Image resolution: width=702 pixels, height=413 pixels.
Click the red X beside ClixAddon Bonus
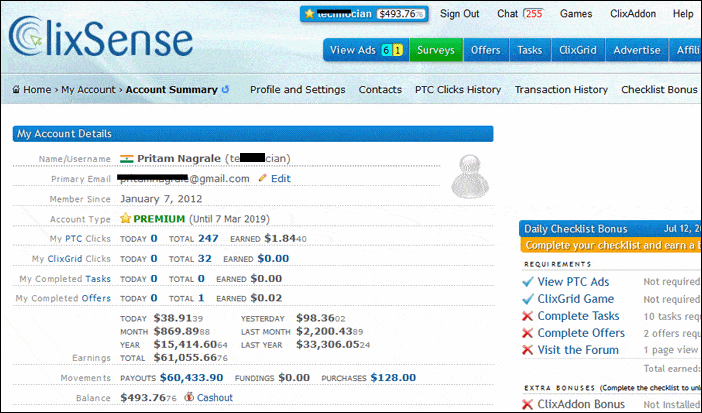(527, 404)
